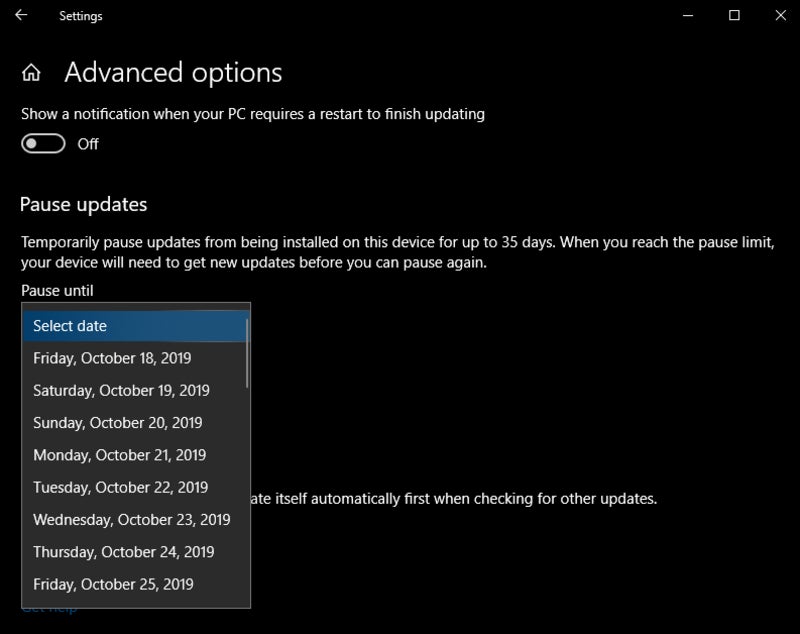Image resolution: width=800 pixels, height=634 pixels.
Task: Open the partially hidden Get help link
Action: pos(49,610)
